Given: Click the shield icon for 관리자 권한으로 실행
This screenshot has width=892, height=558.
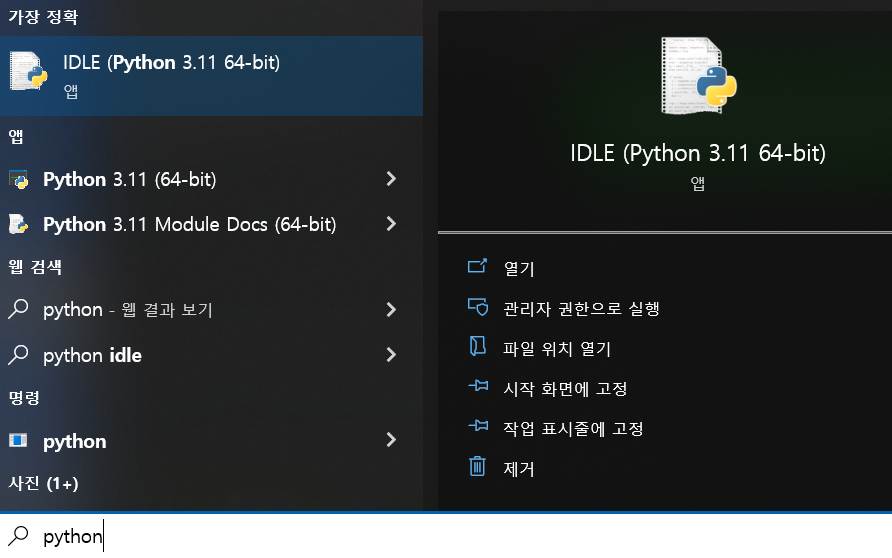Looking at the screenshot, I should pyautogui.click(x=478, y=307).
